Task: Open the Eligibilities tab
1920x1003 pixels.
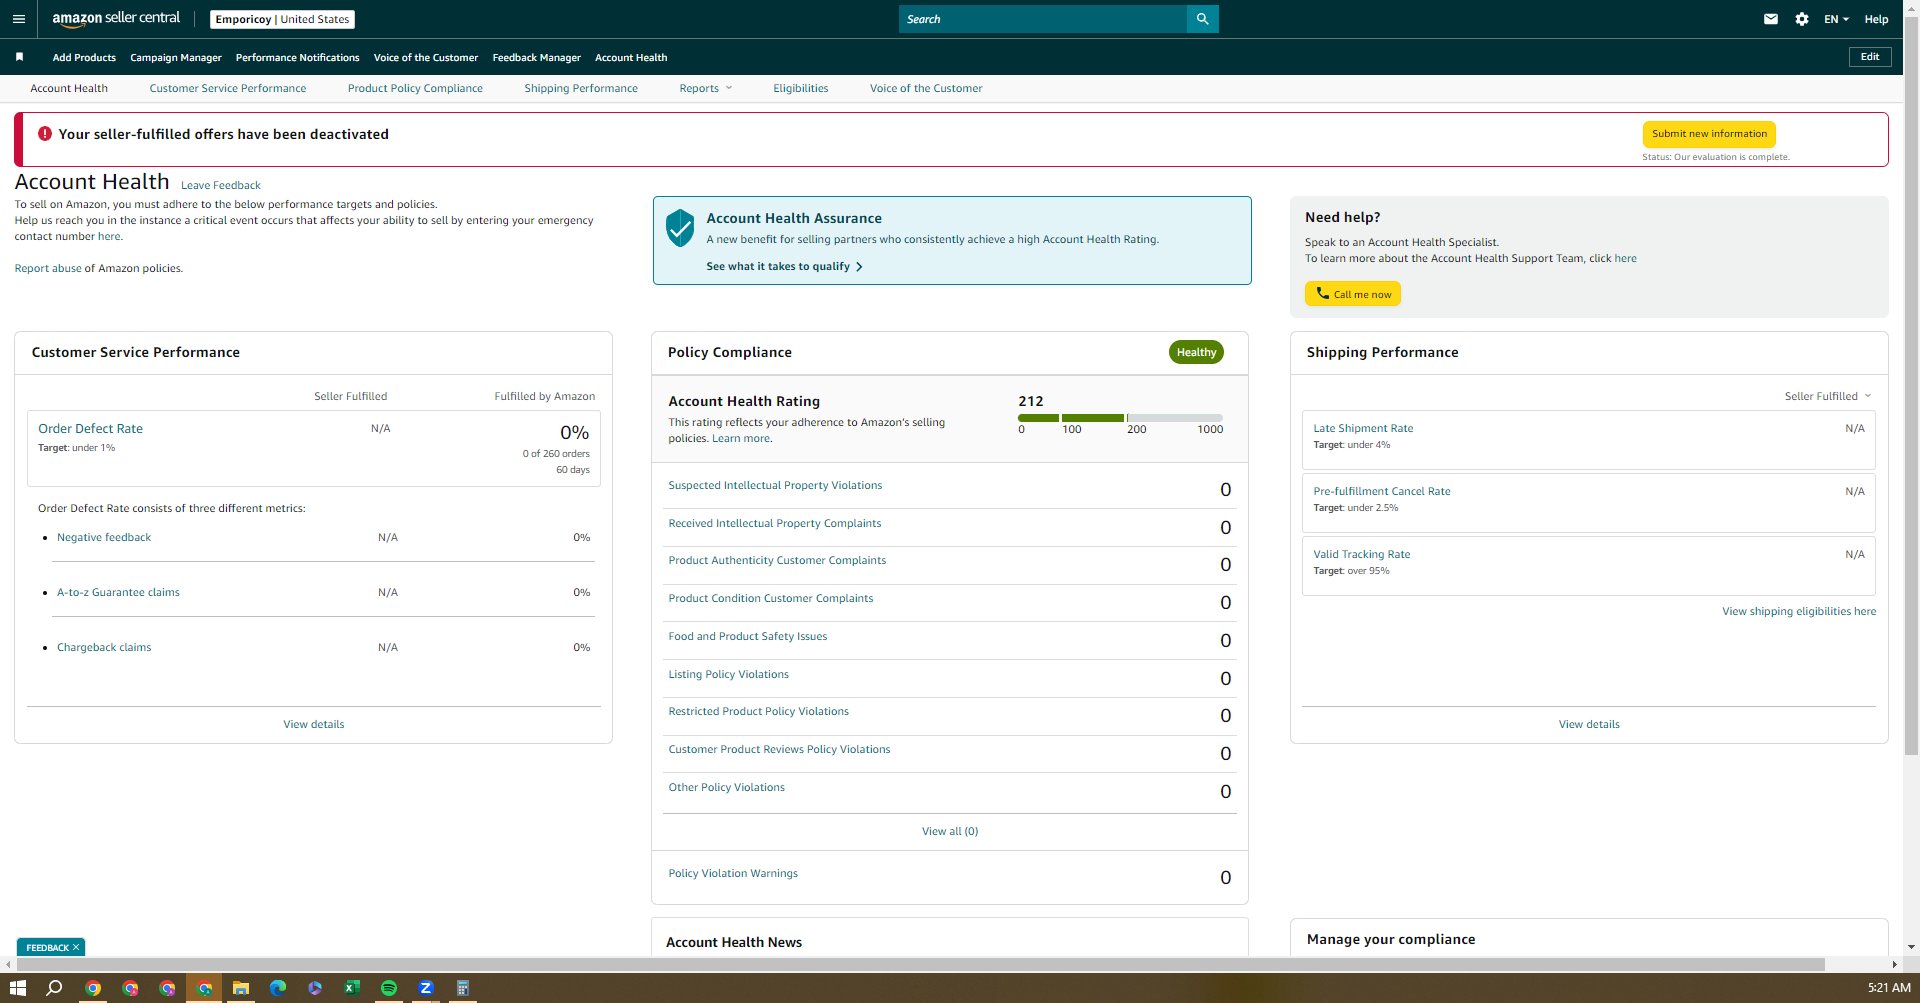Action: tap(801, 88)
